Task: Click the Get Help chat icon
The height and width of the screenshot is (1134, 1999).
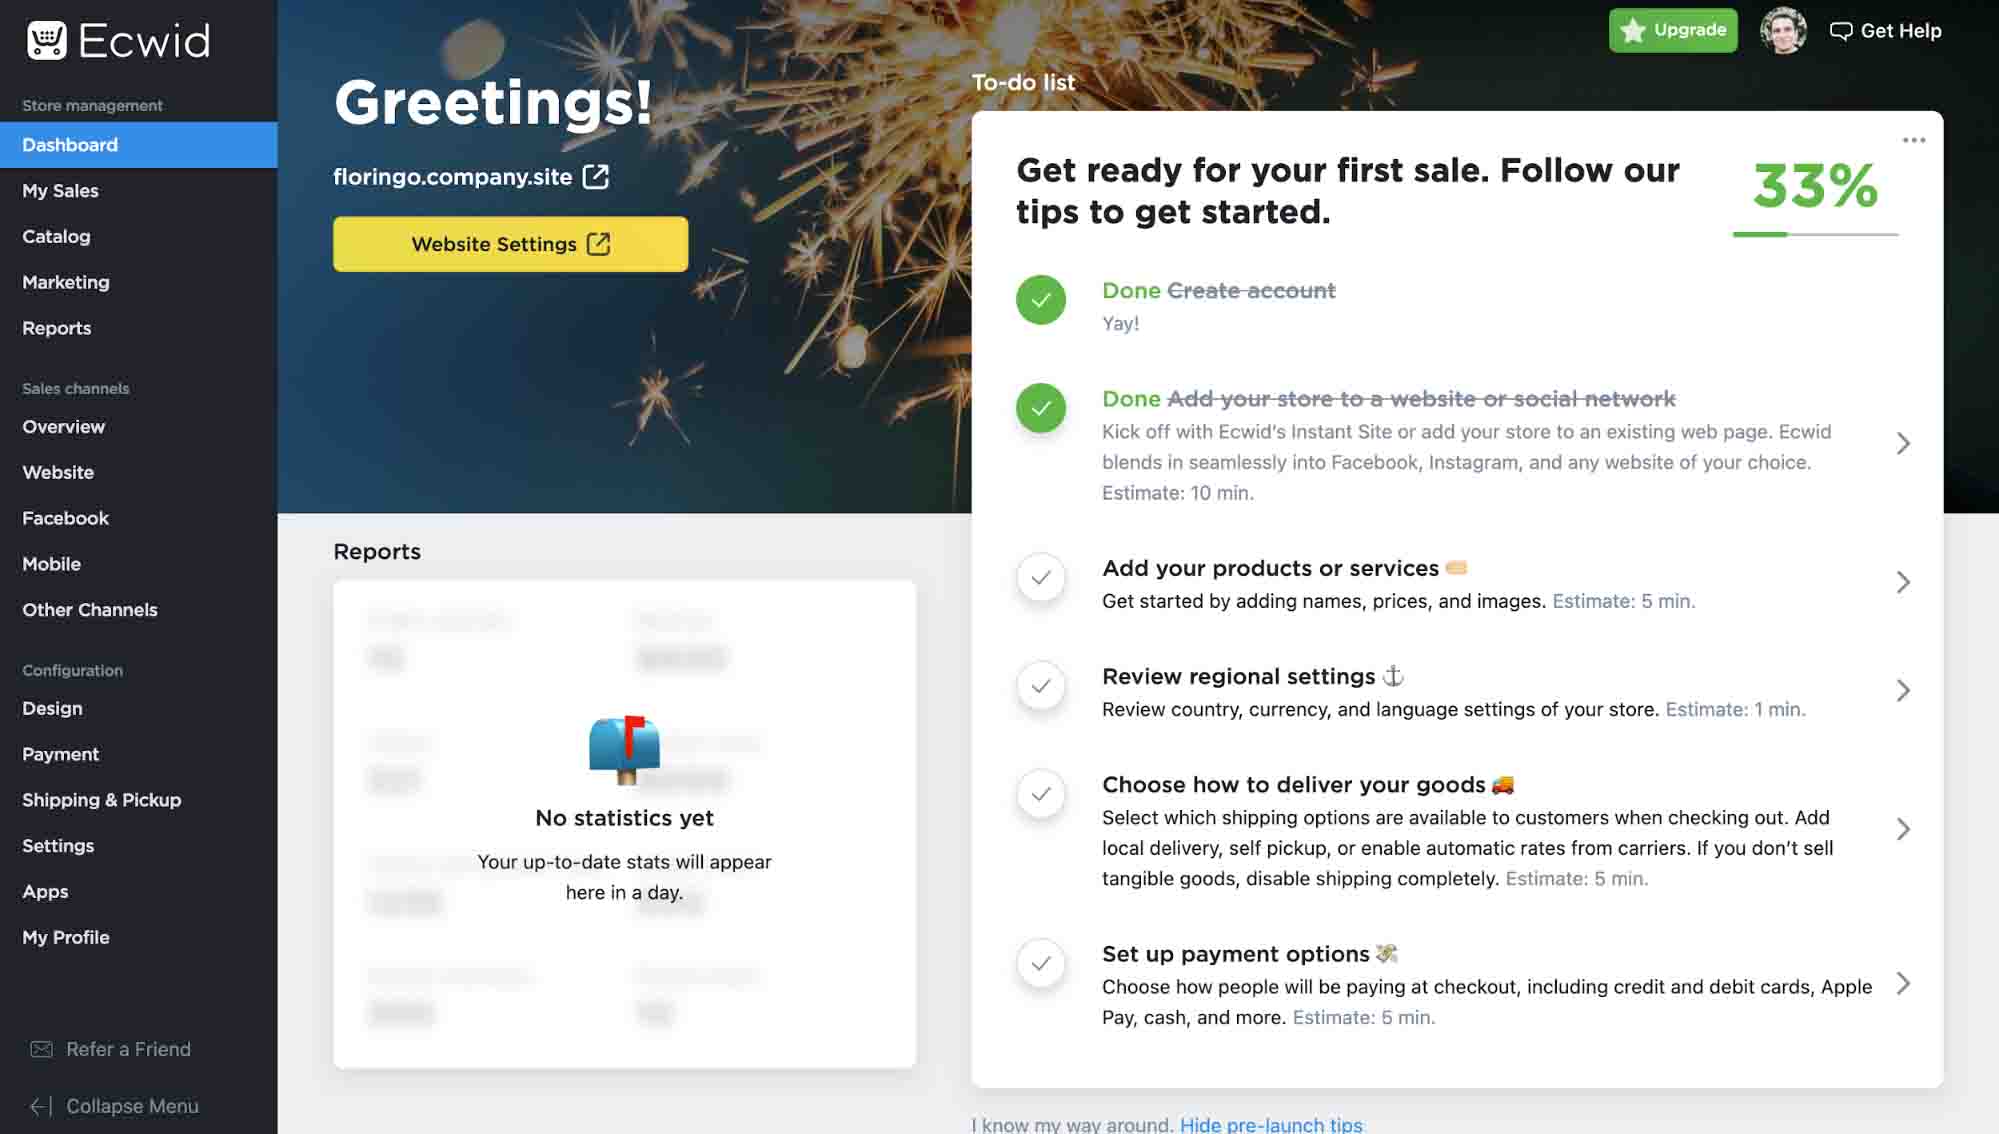Action: (x=1841, y=29)
